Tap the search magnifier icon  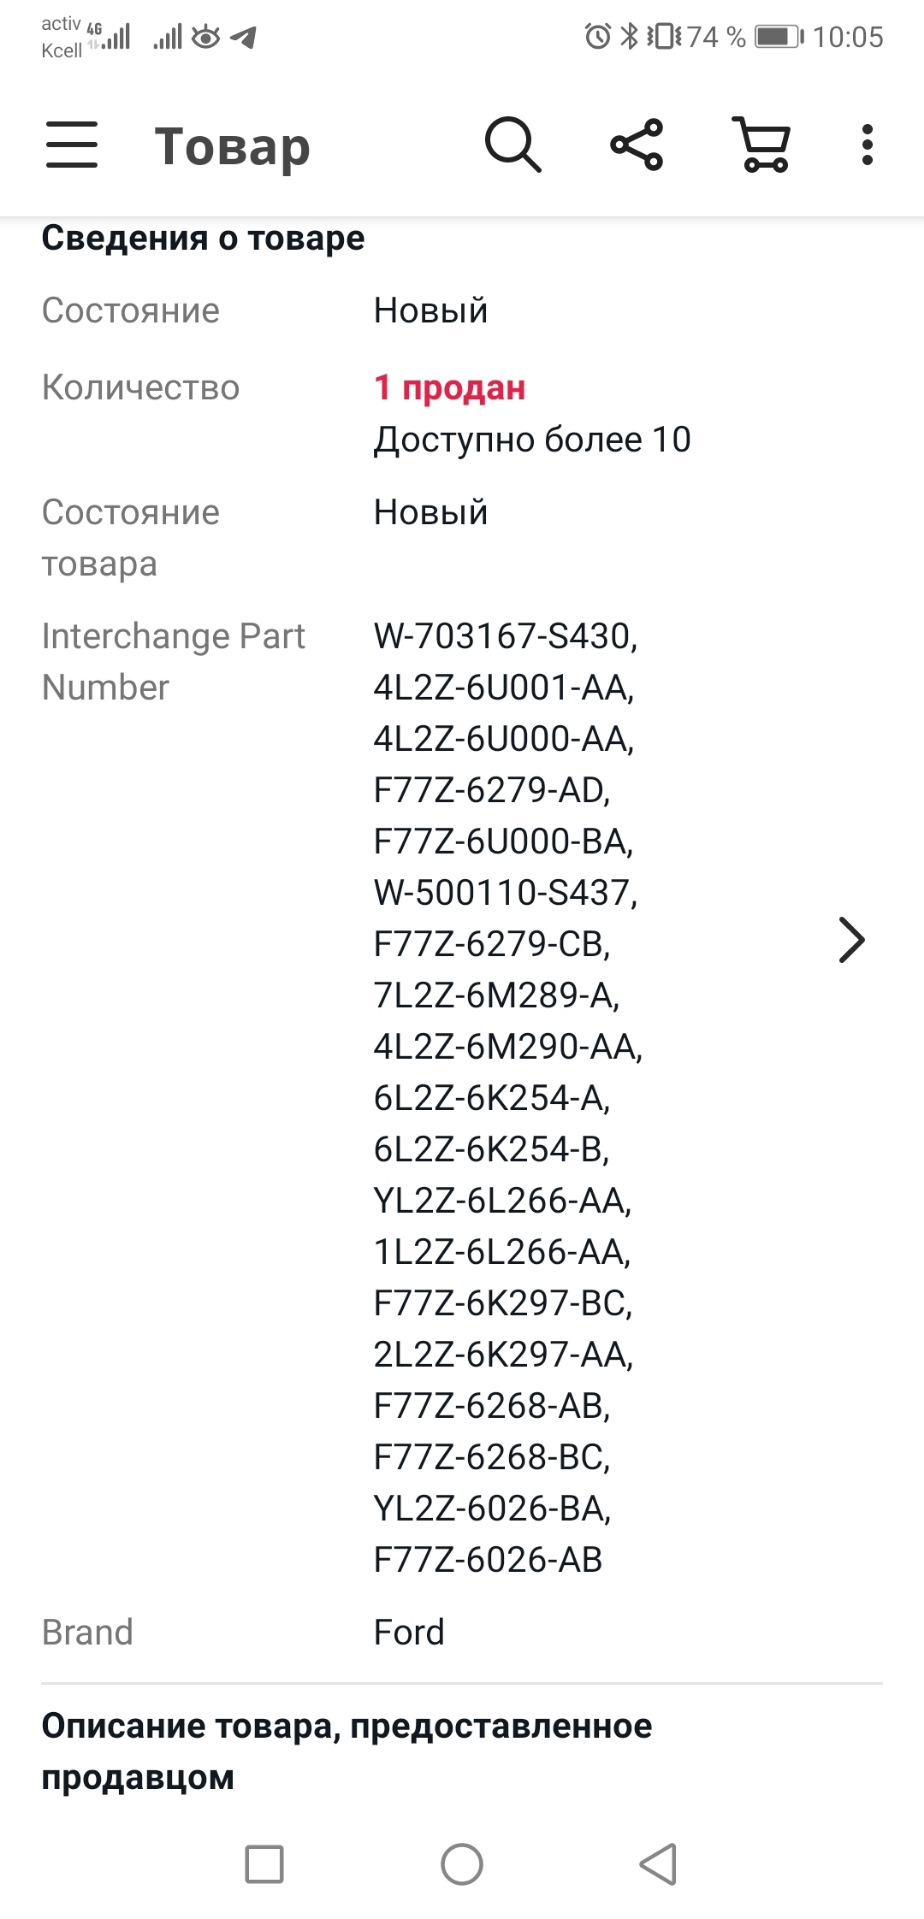(513, 145)
